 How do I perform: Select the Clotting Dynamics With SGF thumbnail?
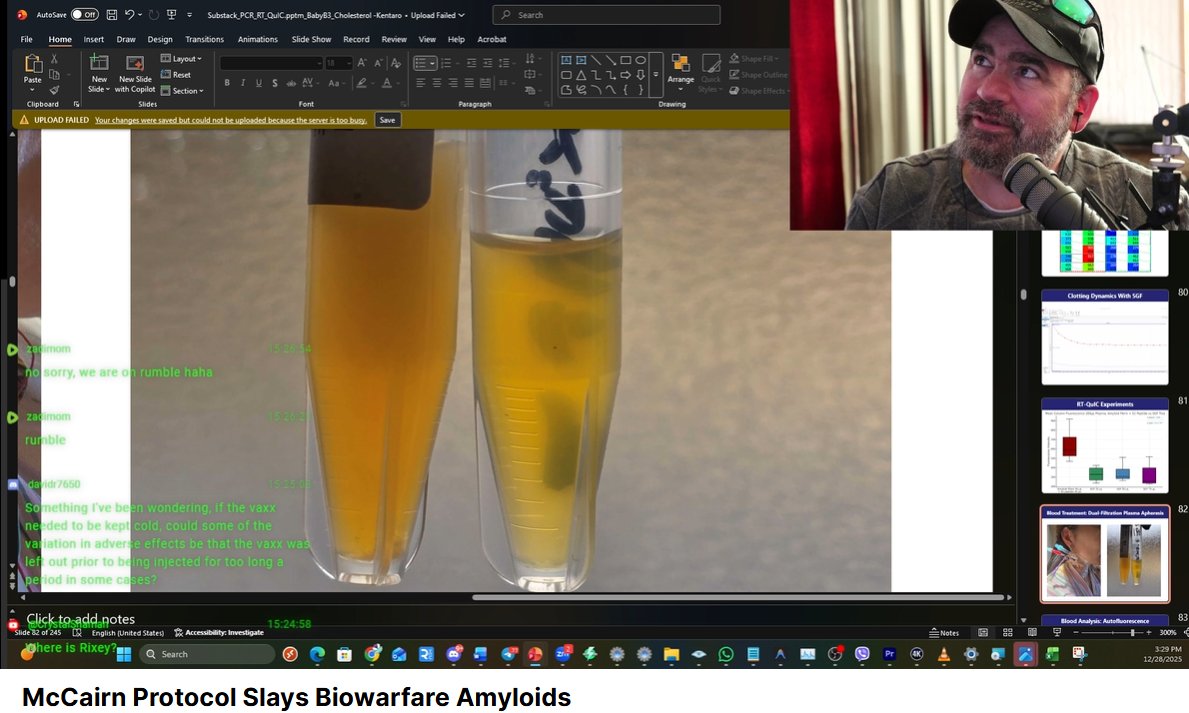[1105, 338]
